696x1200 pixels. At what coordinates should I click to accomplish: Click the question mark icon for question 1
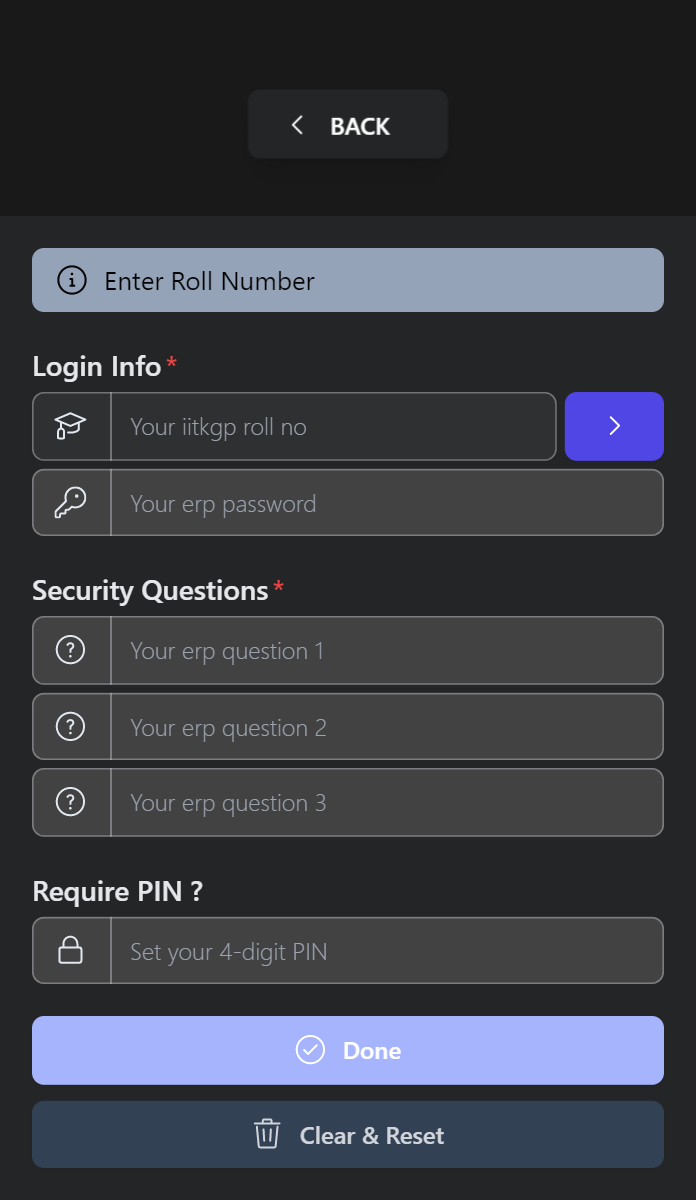pyautogui.click(x=70, y=650)
